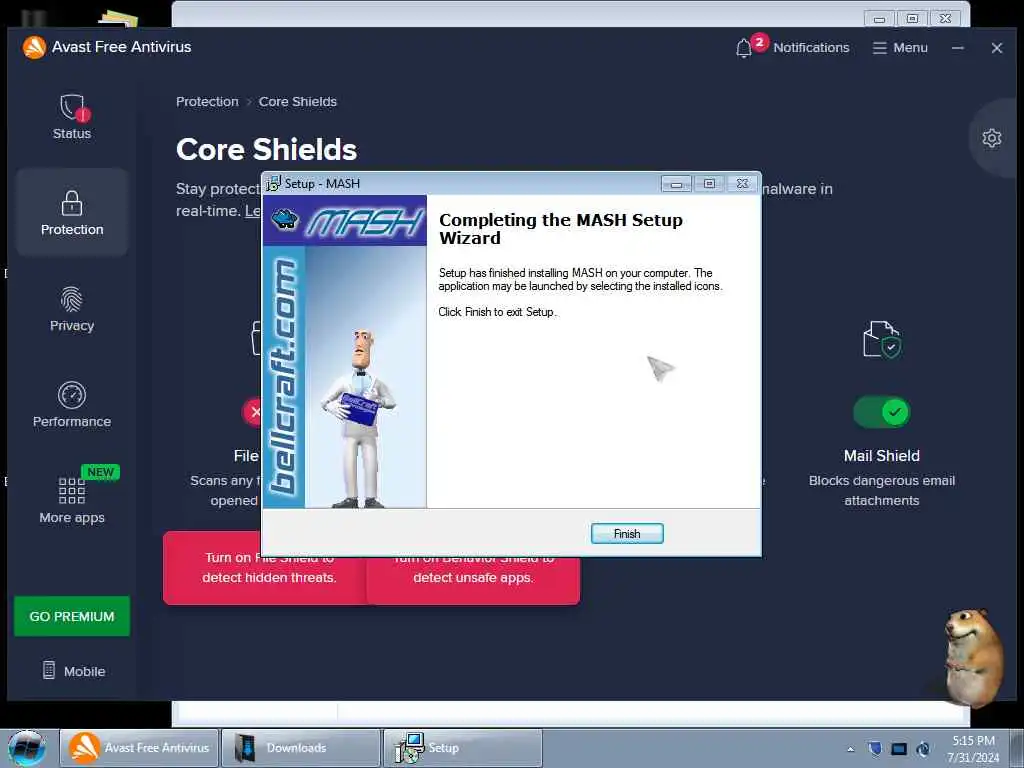The image size is (1024, 768).
Task: Select the Protection lock icon
Action: point(72,203)
